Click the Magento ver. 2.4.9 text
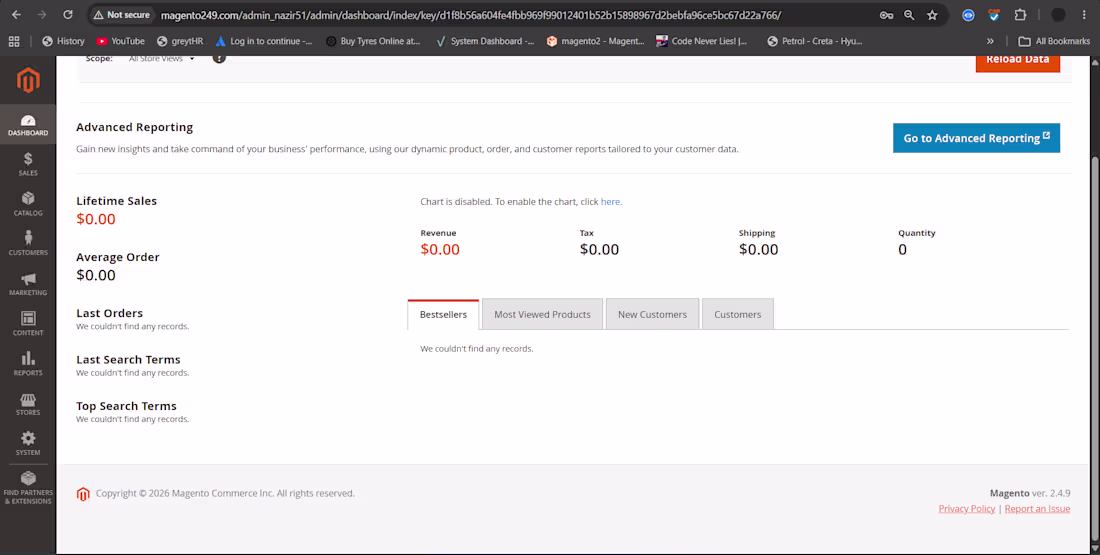 (1030, 493)
